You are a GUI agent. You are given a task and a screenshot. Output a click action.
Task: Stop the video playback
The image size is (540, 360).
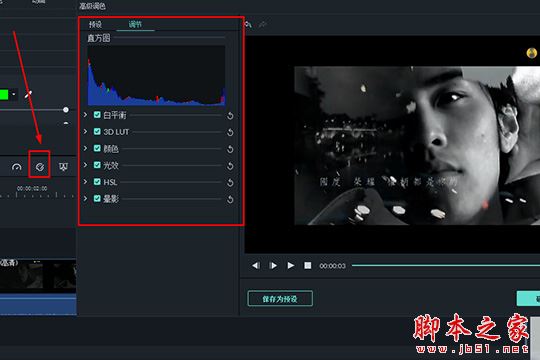pyautogui.click(x=308, y=266)
